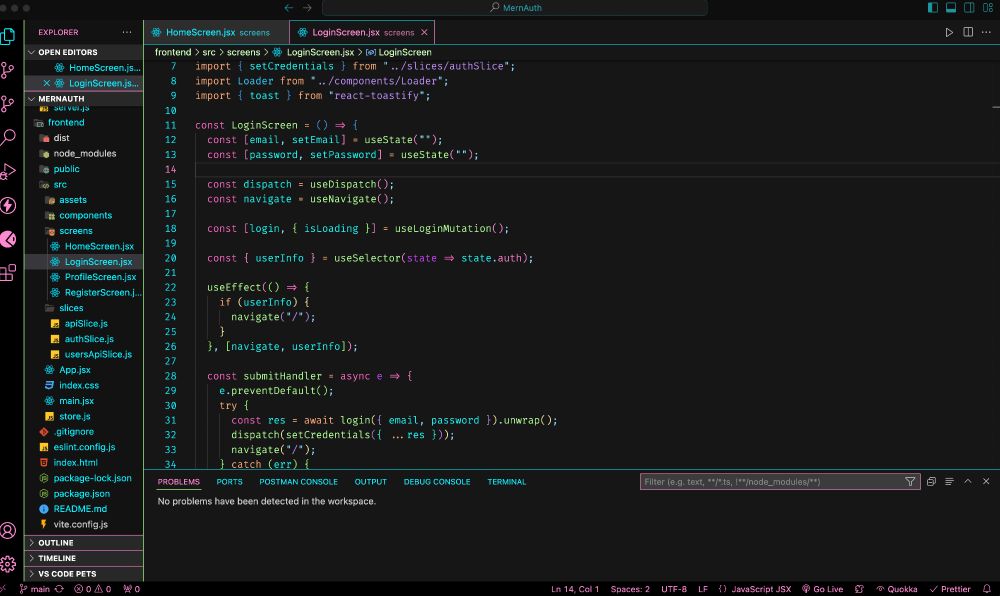Toggle the secondary sidebar layout icon

click(969, 8)
